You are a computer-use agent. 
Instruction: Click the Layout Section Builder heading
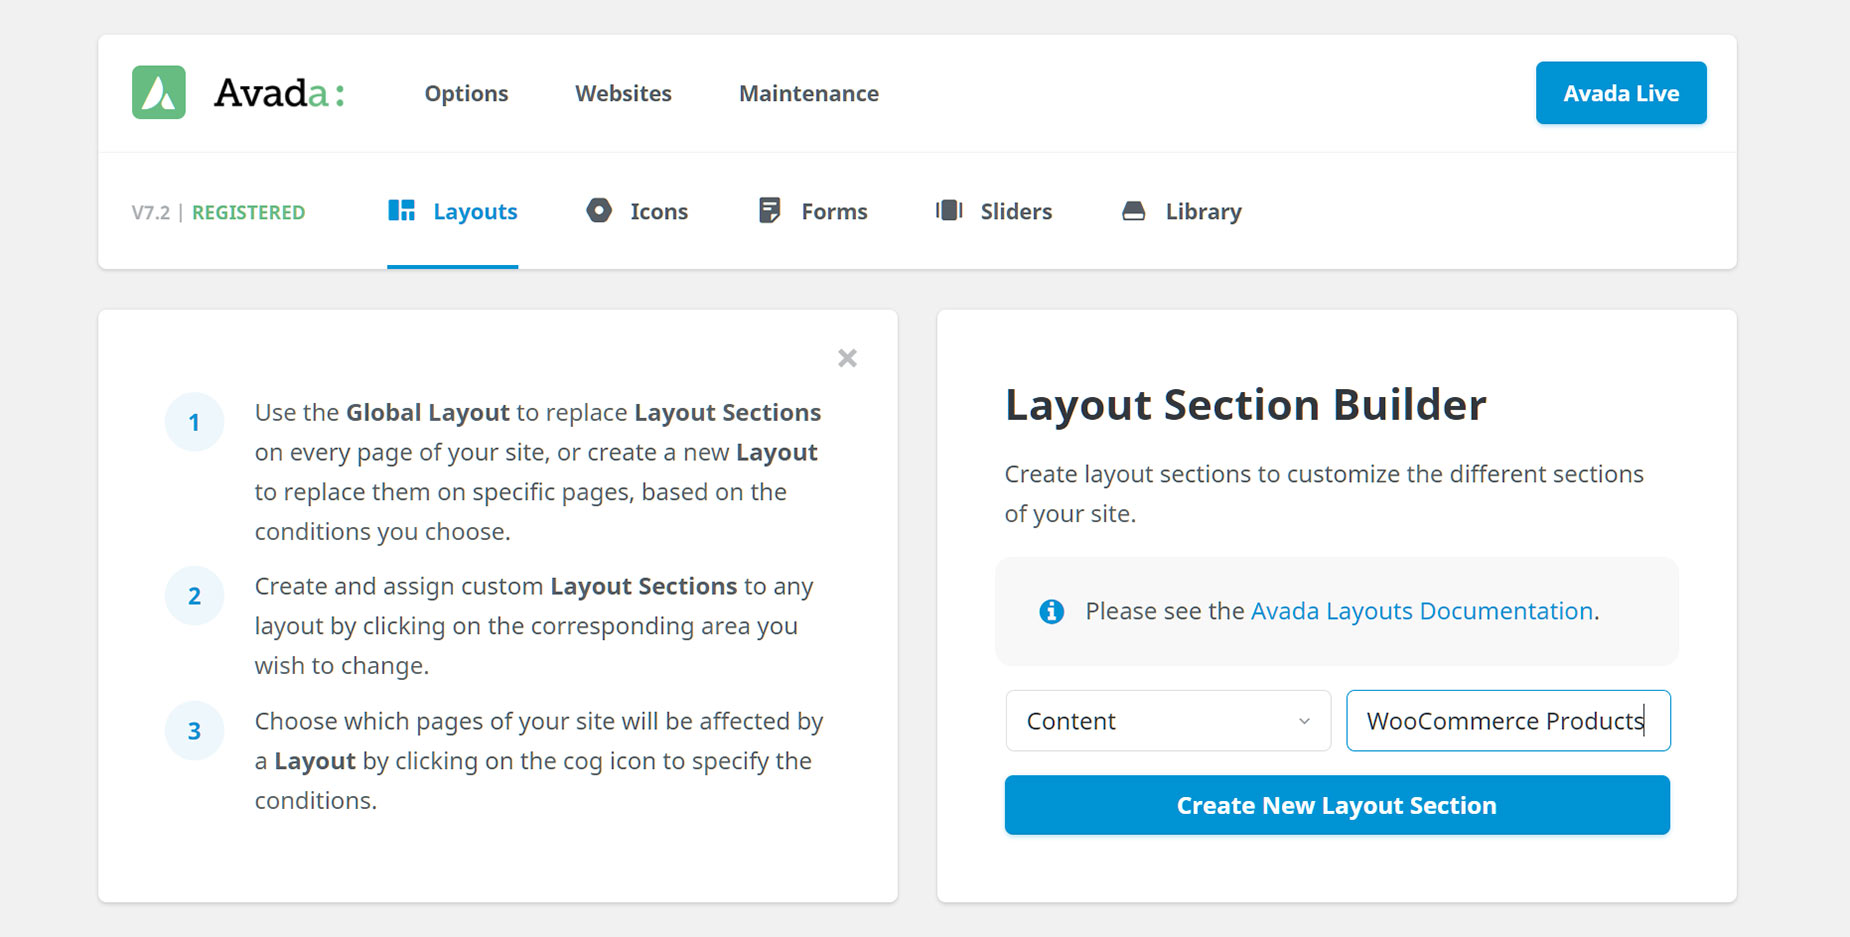tap(1245, 405)
